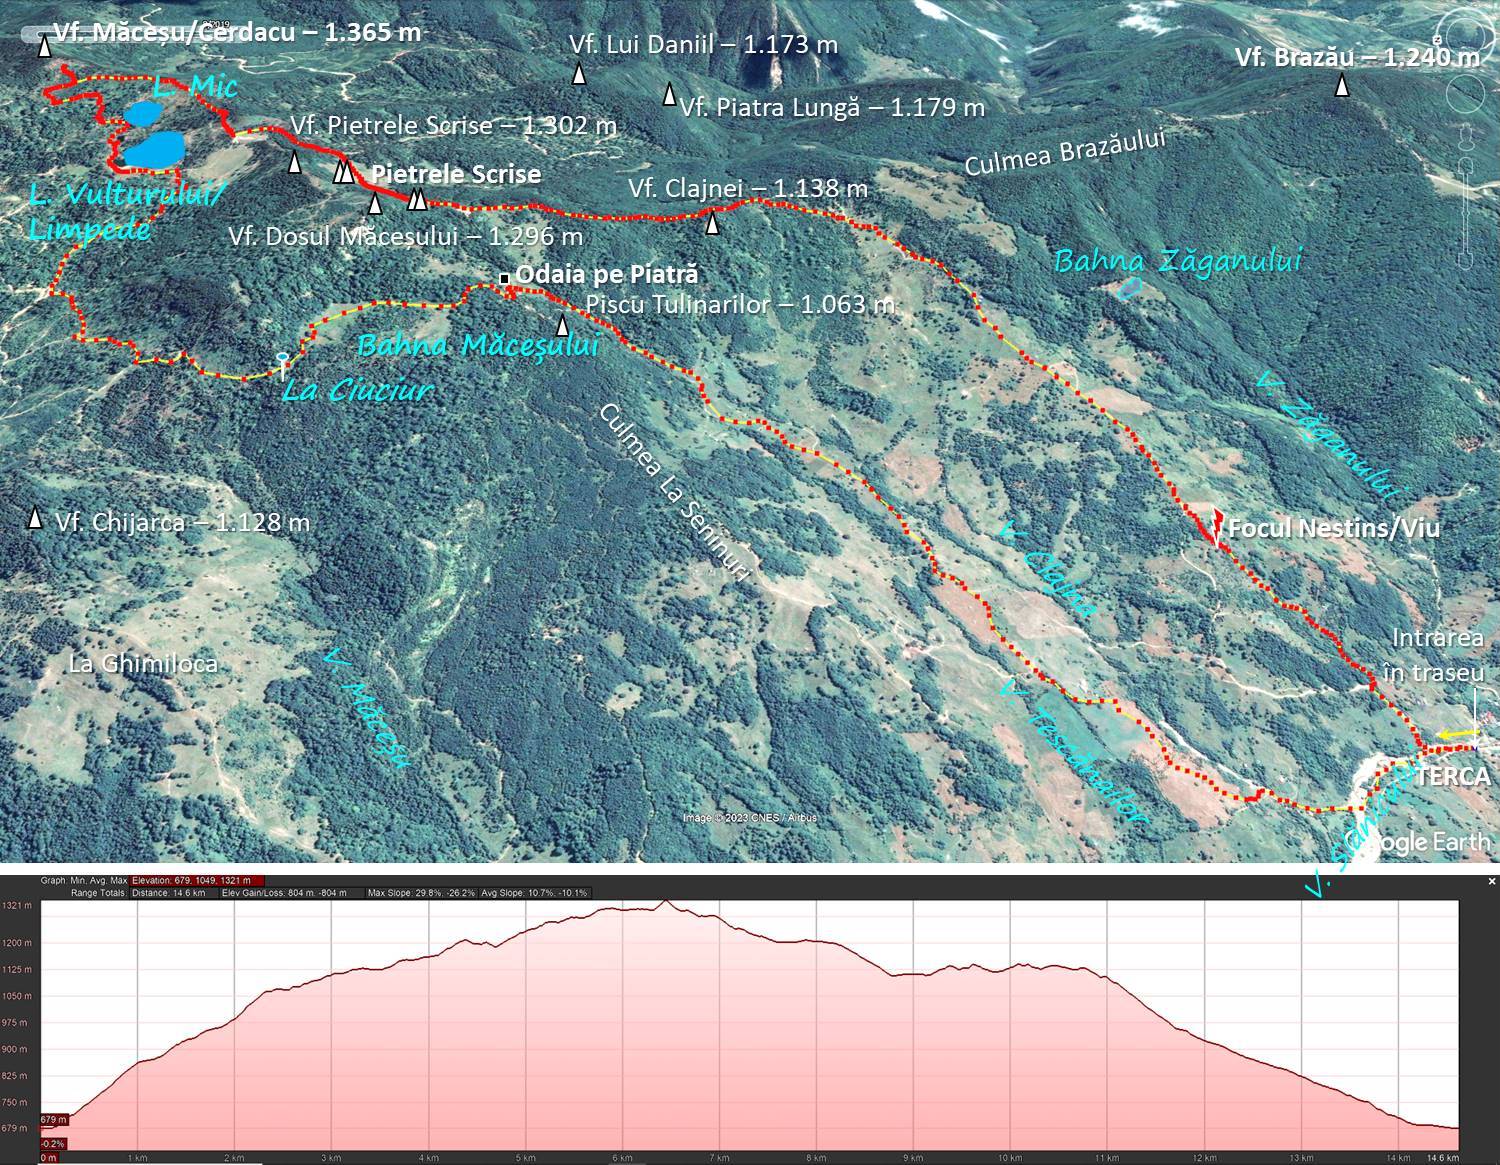
Task: Click the Vf. Piatra Lungă peak marker
Action: 669,96
